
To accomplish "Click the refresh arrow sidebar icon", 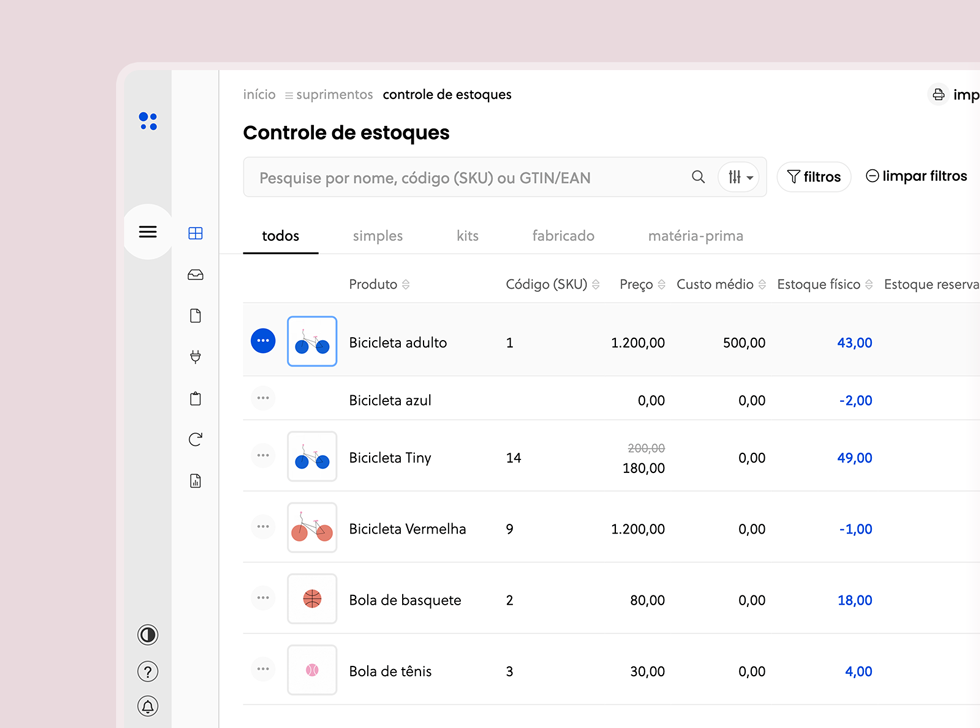I will pos(196,440).
